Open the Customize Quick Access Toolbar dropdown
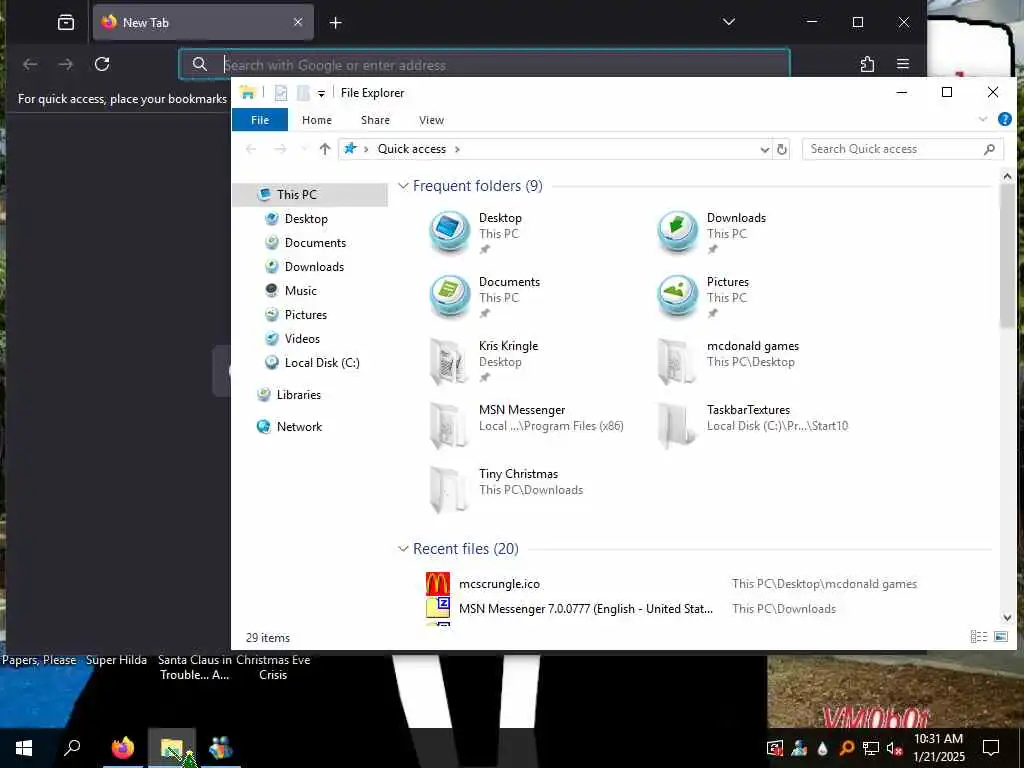 (x=321, y=93)
